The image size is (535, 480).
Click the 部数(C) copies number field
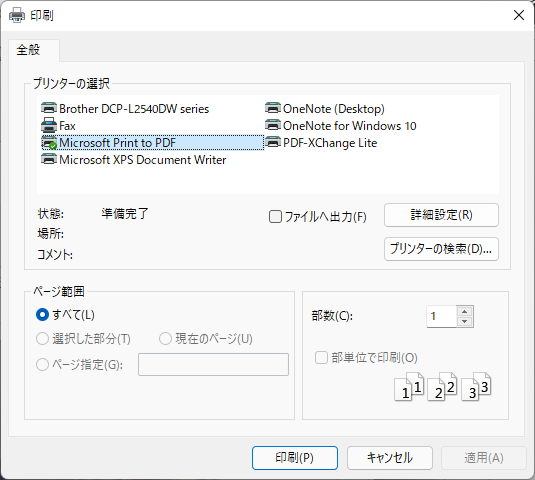pyautogui.click(x=442, y=316)
